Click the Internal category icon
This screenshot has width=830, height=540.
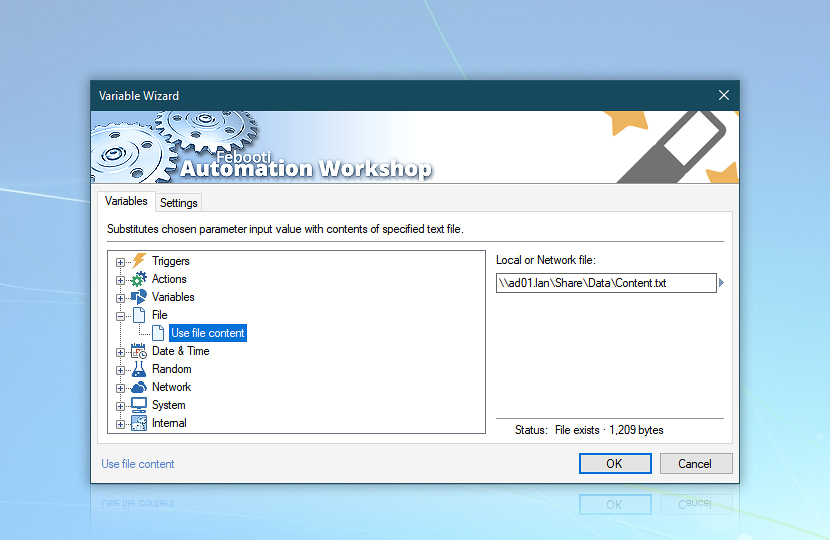click(x=139, y=423)
